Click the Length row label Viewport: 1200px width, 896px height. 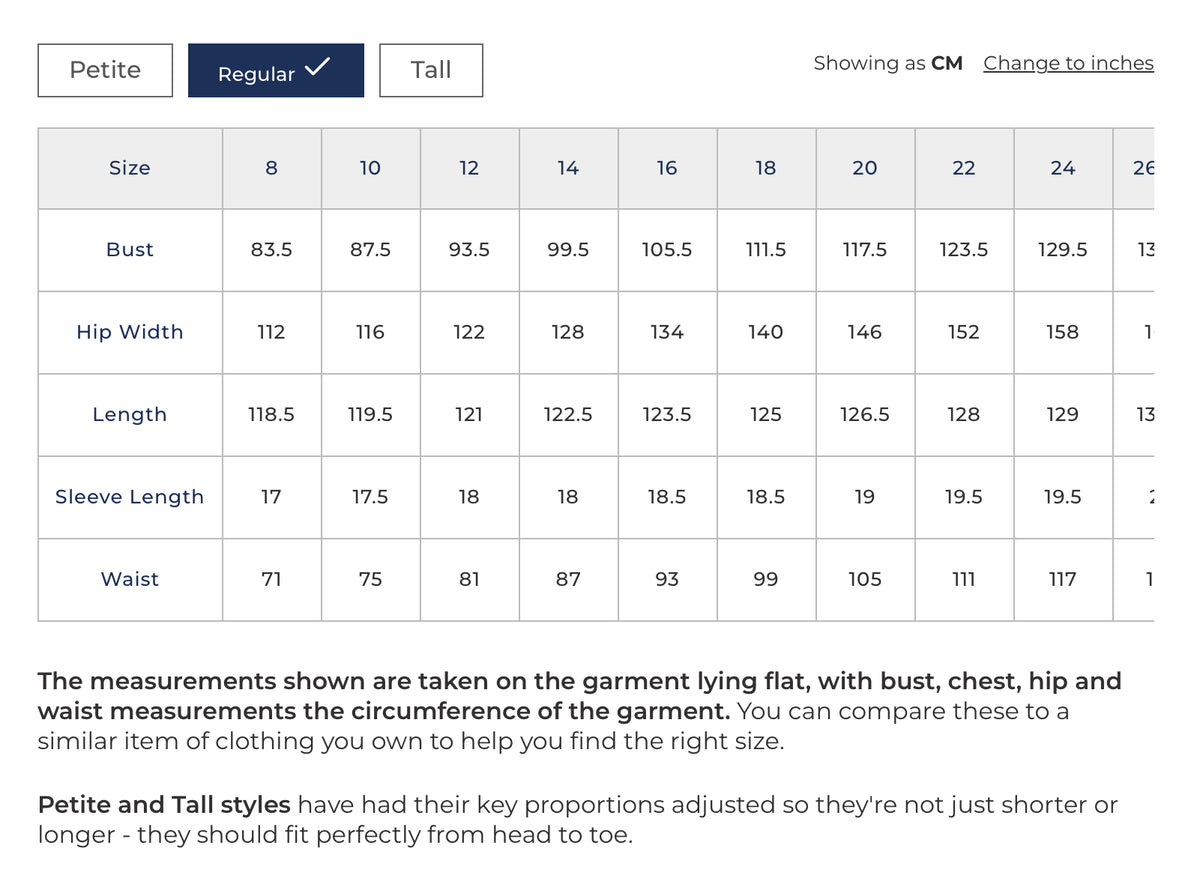pyautogui.click(x=130, y=415)
